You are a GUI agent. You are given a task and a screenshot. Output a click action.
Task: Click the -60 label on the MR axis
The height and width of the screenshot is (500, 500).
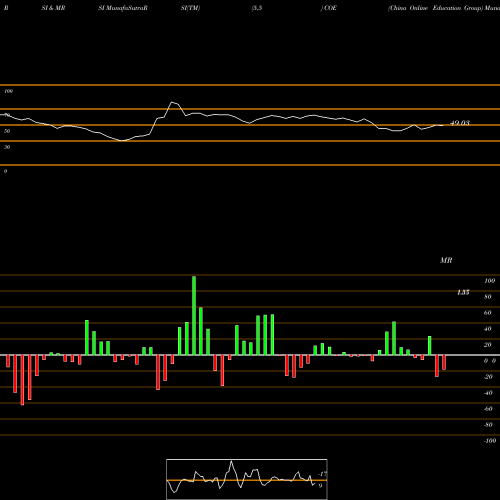click(x=488, y=409)
